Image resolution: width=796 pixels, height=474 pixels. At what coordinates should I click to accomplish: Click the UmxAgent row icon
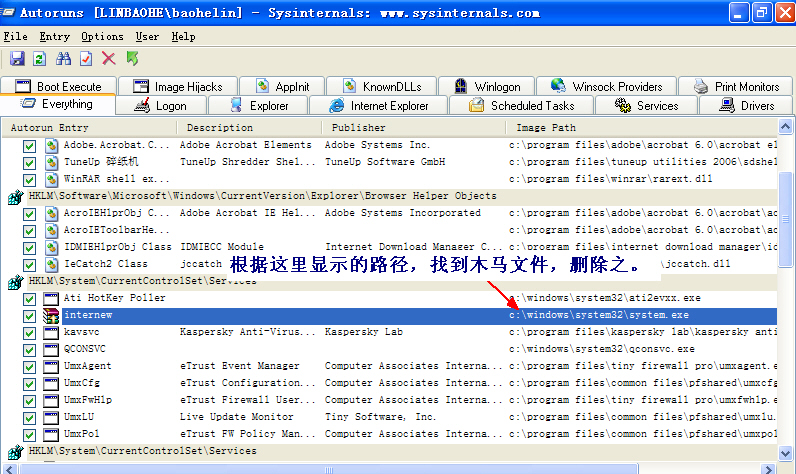pos(51,367)
